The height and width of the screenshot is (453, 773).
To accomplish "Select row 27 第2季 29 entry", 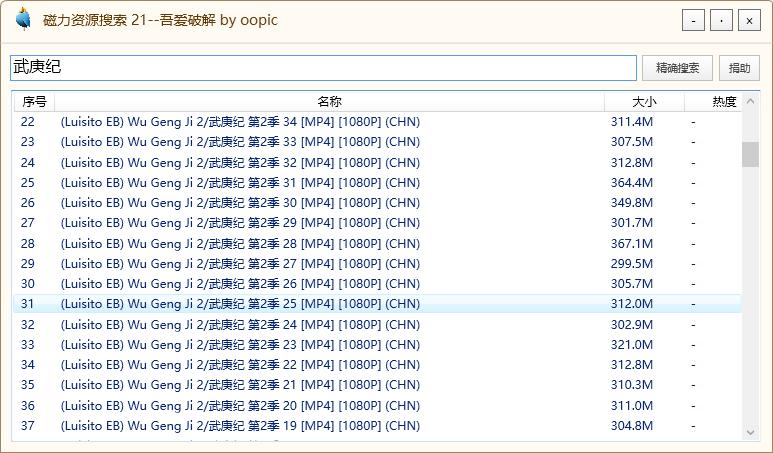I will point(377,223).
